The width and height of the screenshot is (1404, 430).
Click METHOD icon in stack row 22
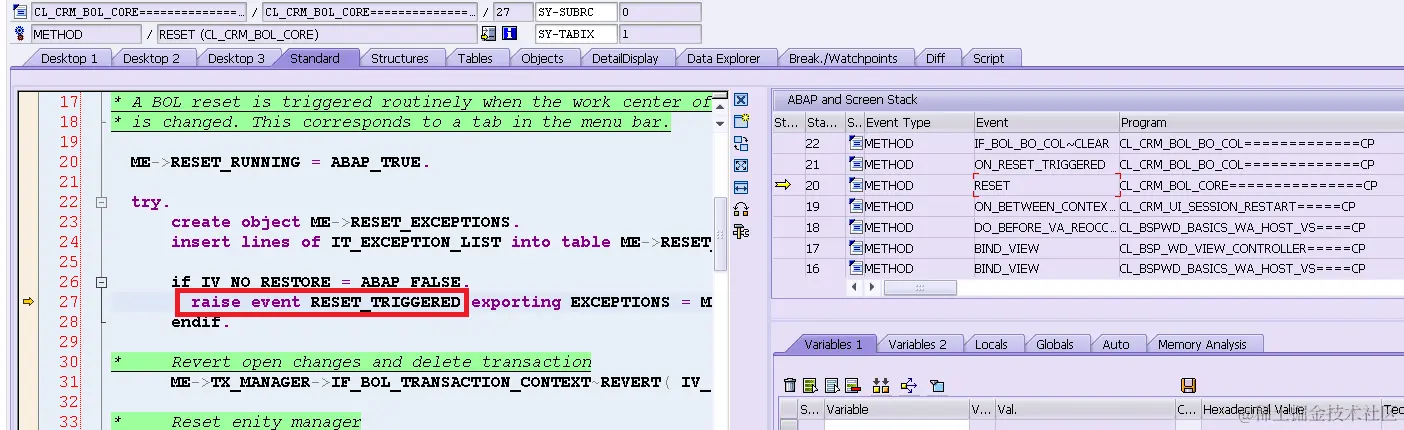pos(856,143)
